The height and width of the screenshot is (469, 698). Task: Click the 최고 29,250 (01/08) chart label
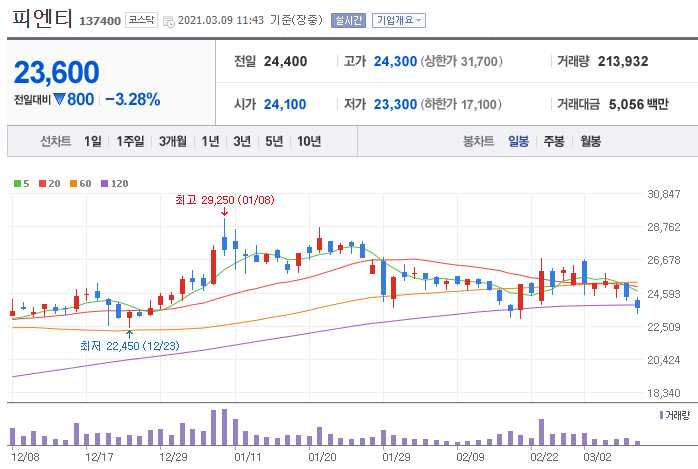(x=225, y=200)
